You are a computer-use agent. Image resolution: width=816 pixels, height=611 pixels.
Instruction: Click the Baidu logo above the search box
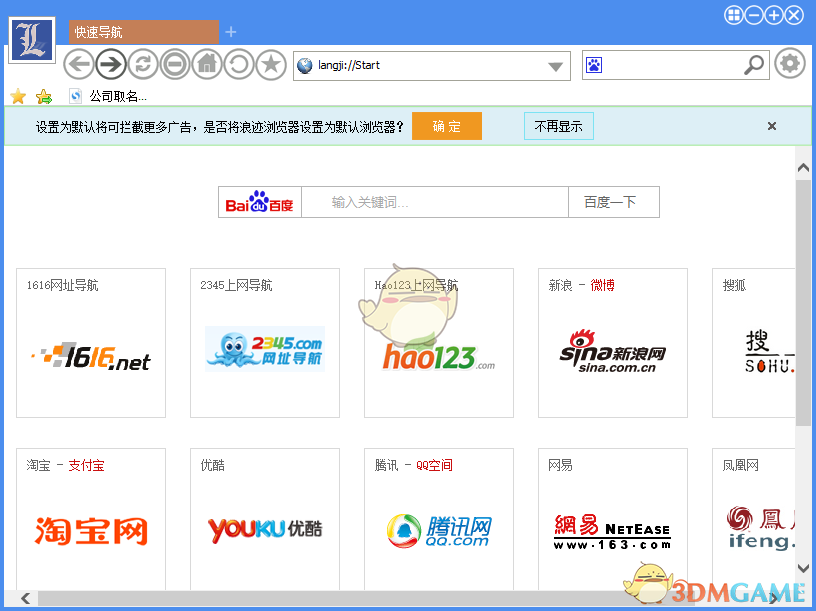[258, 201]
